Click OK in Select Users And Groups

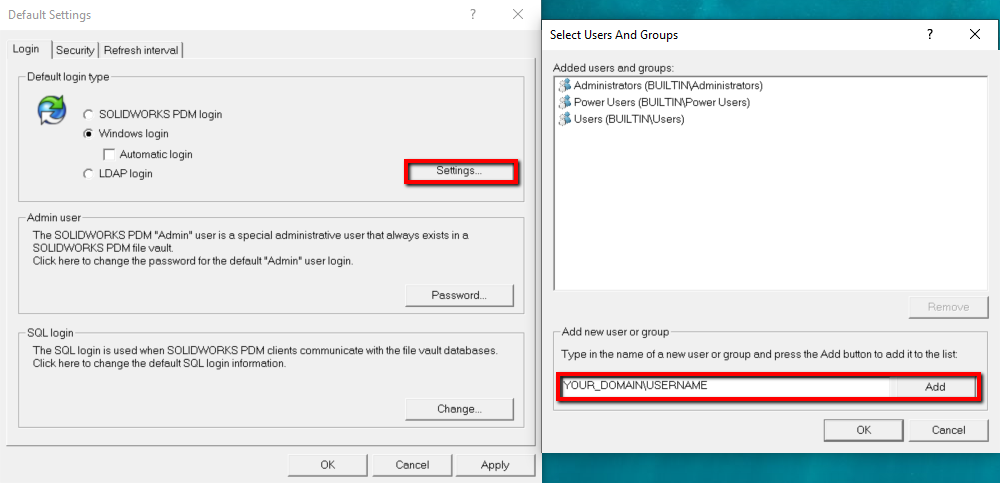click(864, 430)
